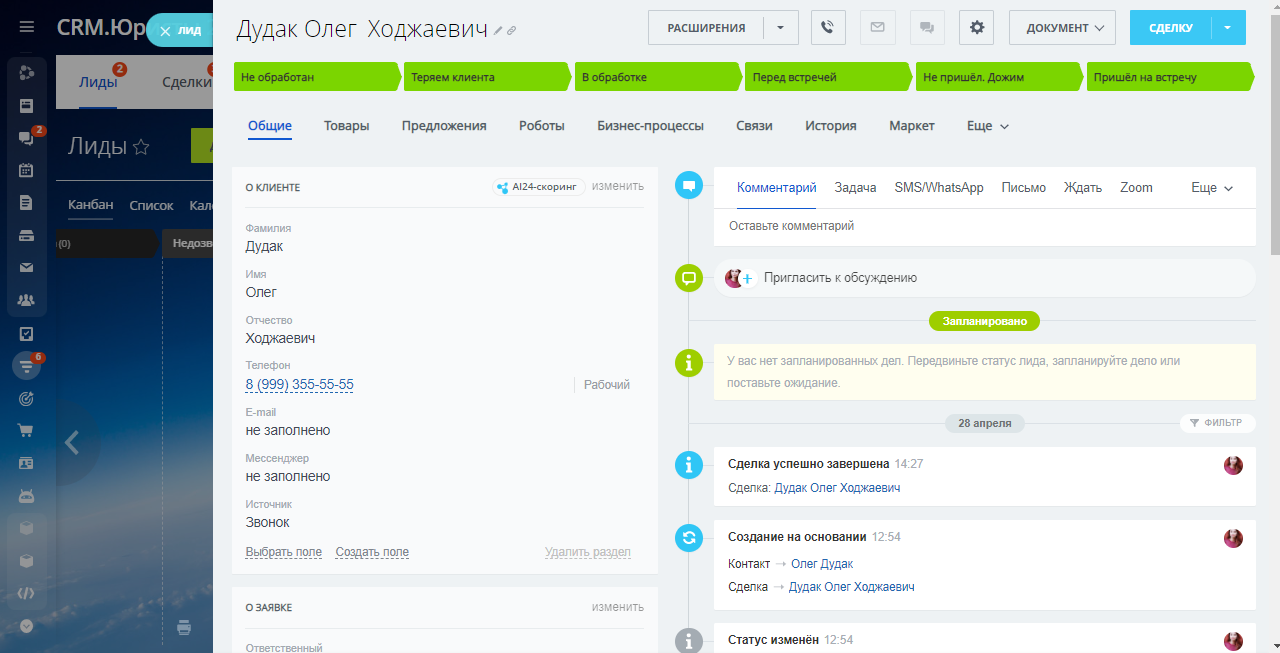Select the Перед встречей lead stage
This screenshot has width=1280, height=653.
[x=825, y=77]
